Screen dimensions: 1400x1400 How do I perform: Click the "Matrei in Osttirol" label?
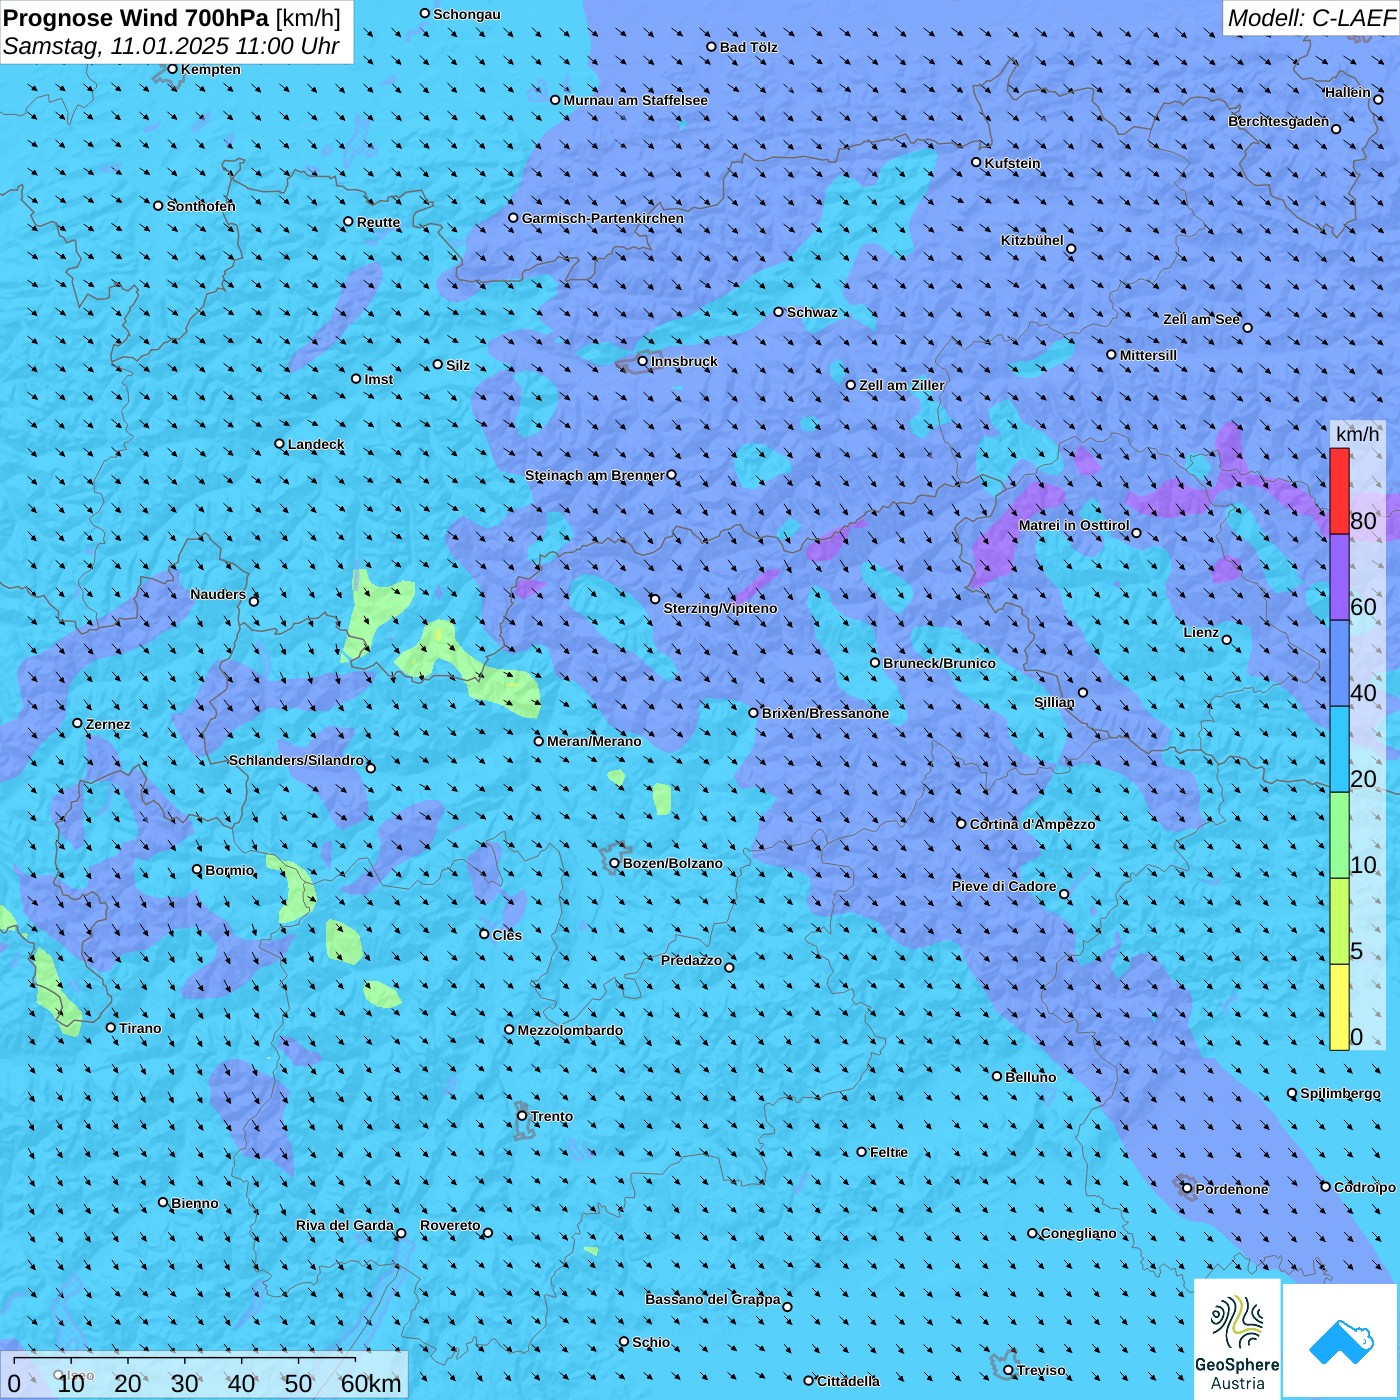[1074, 525]
